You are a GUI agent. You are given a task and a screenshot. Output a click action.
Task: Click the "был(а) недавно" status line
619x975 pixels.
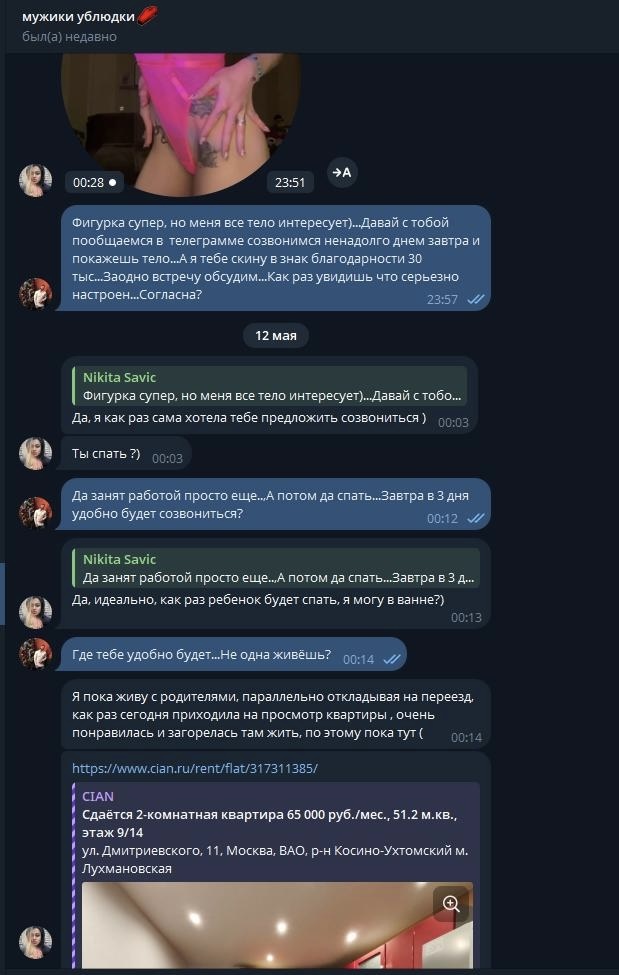(69, 37)
